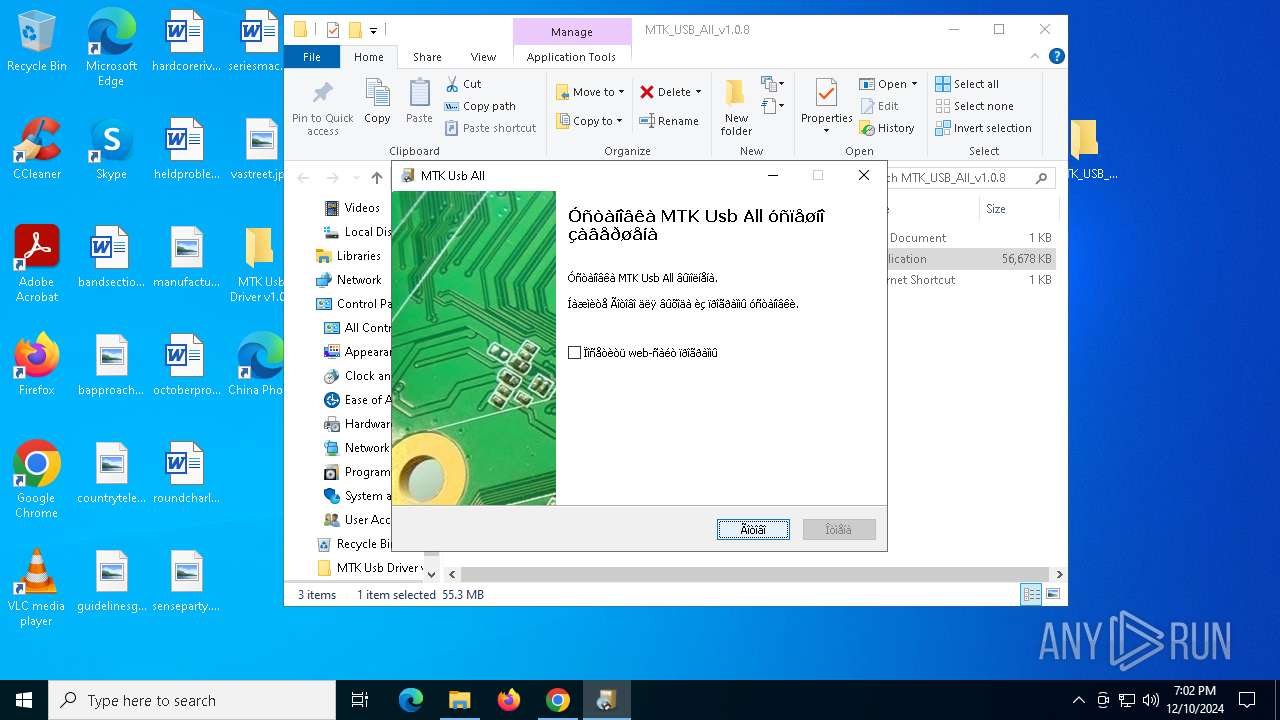The height and width of the screenshot is (720, 1280).
Task: Click the CCleaner desktop icon
Action: (x=37, y=149)
